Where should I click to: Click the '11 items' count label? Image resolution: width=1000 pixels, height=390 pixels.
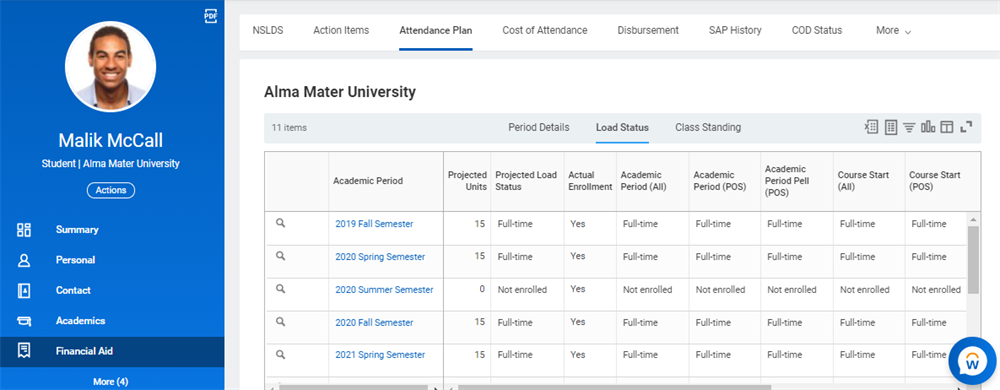coord(289,127)
